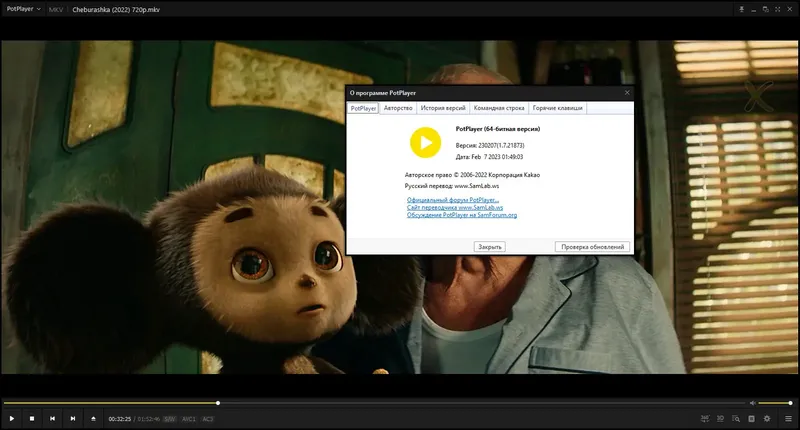
Task: Close the PotPlayer main window
Action: pos(790,9)
